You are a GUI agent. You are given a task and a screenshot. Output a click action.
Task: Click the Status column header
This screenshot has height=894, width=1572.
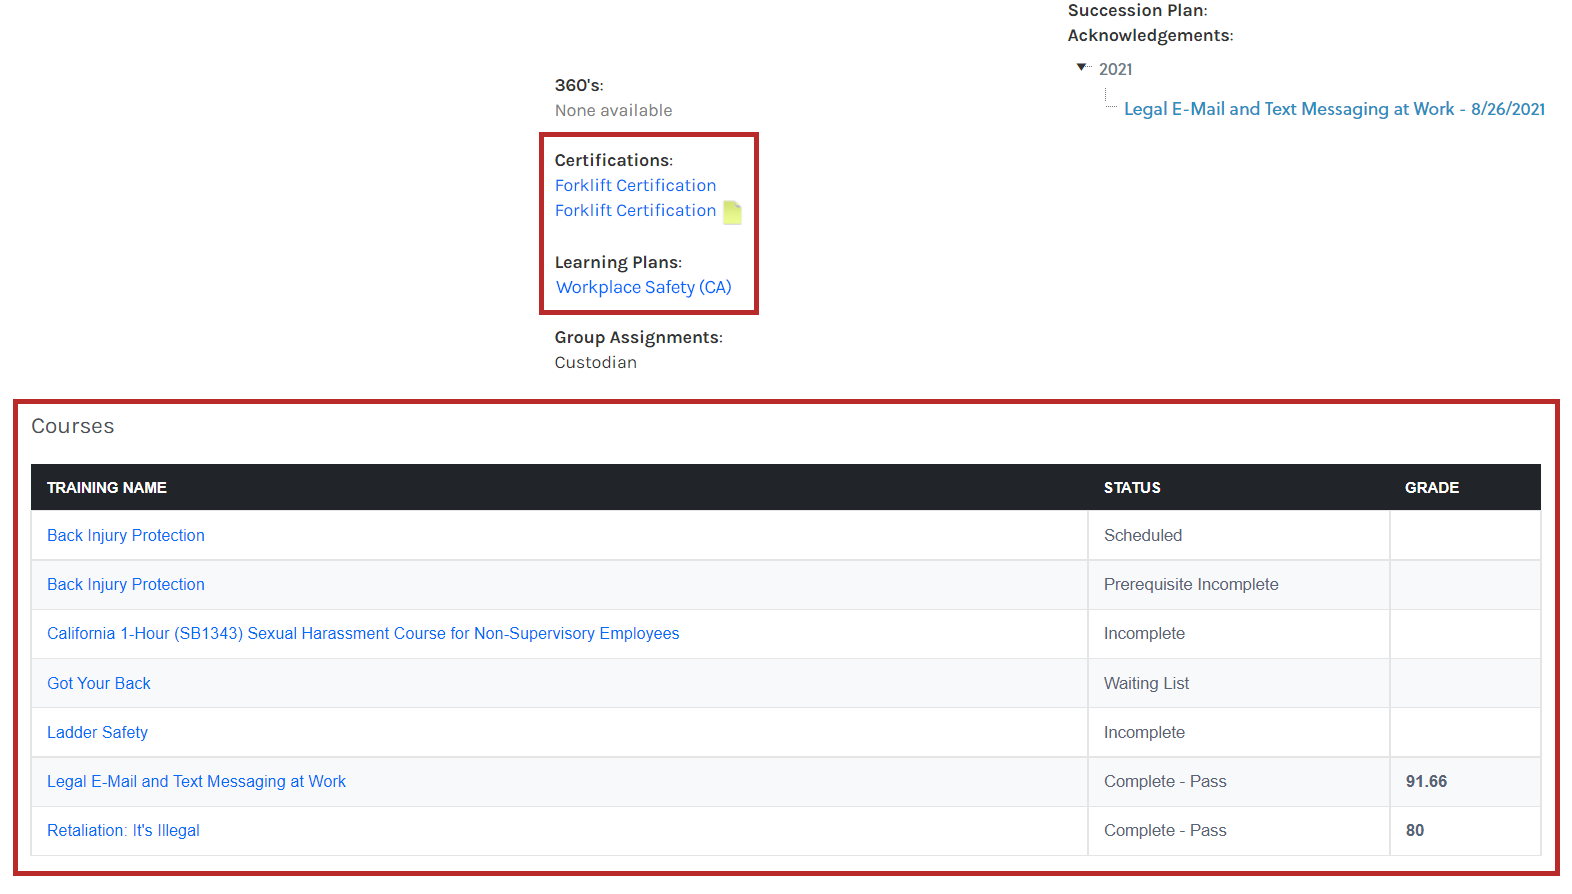pos(1132,487)
